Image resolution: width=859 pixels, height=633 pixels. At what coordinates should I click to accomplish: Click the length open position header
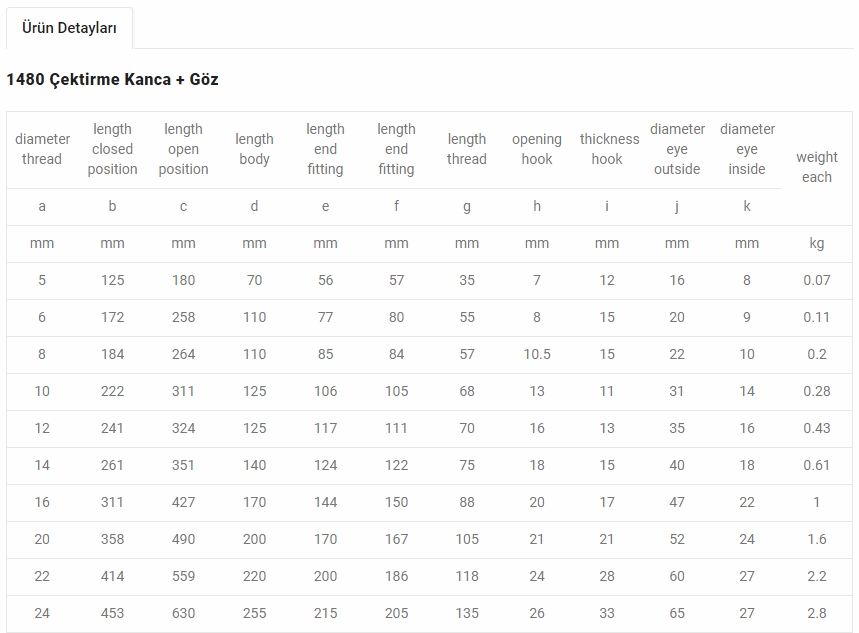click(x=184, y=149)
